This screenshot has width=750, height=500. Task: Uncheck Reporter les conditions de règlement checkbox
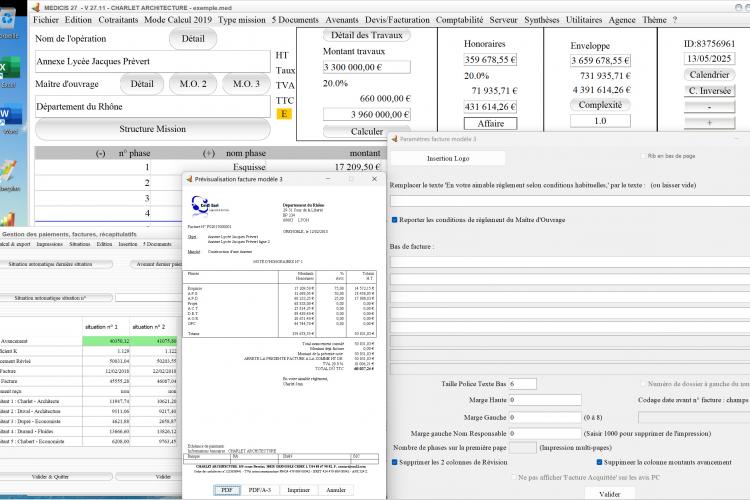point(395,220)
